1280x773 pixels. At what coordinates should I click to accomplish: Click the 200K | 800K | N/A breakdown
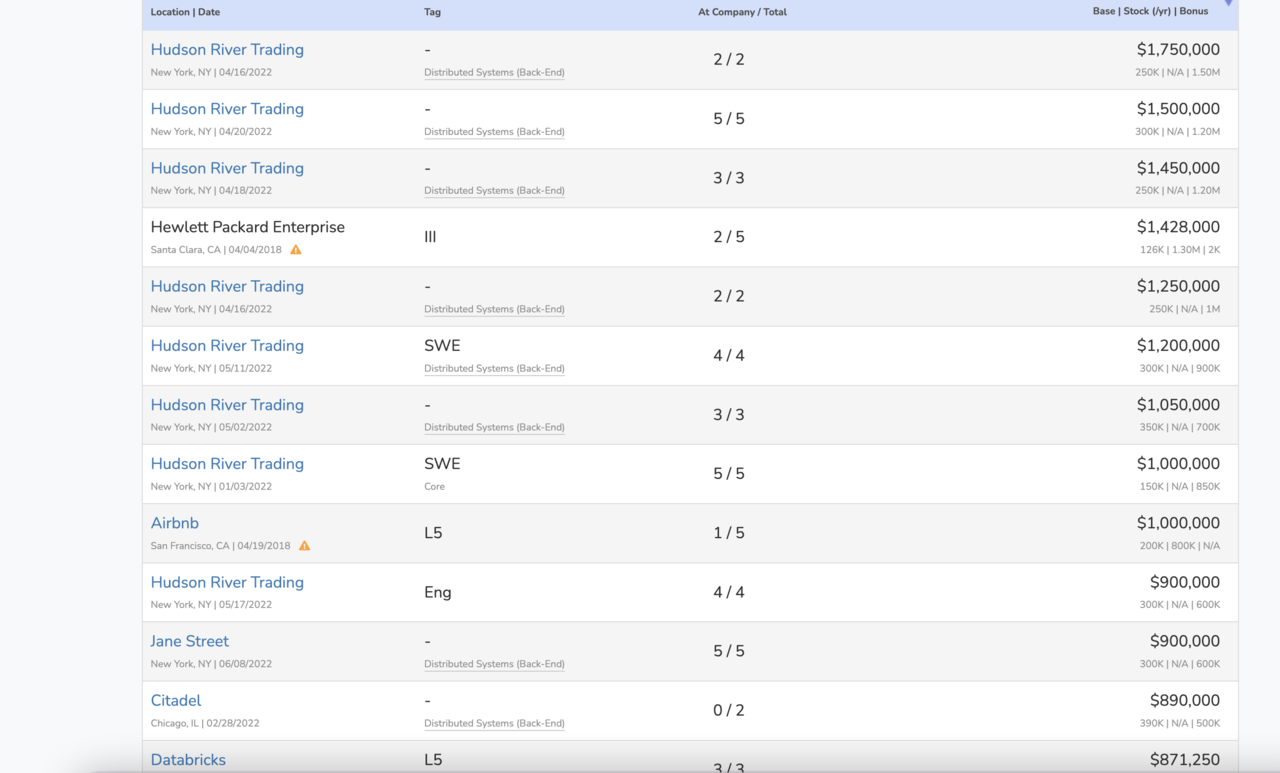tap(1180, 546)
